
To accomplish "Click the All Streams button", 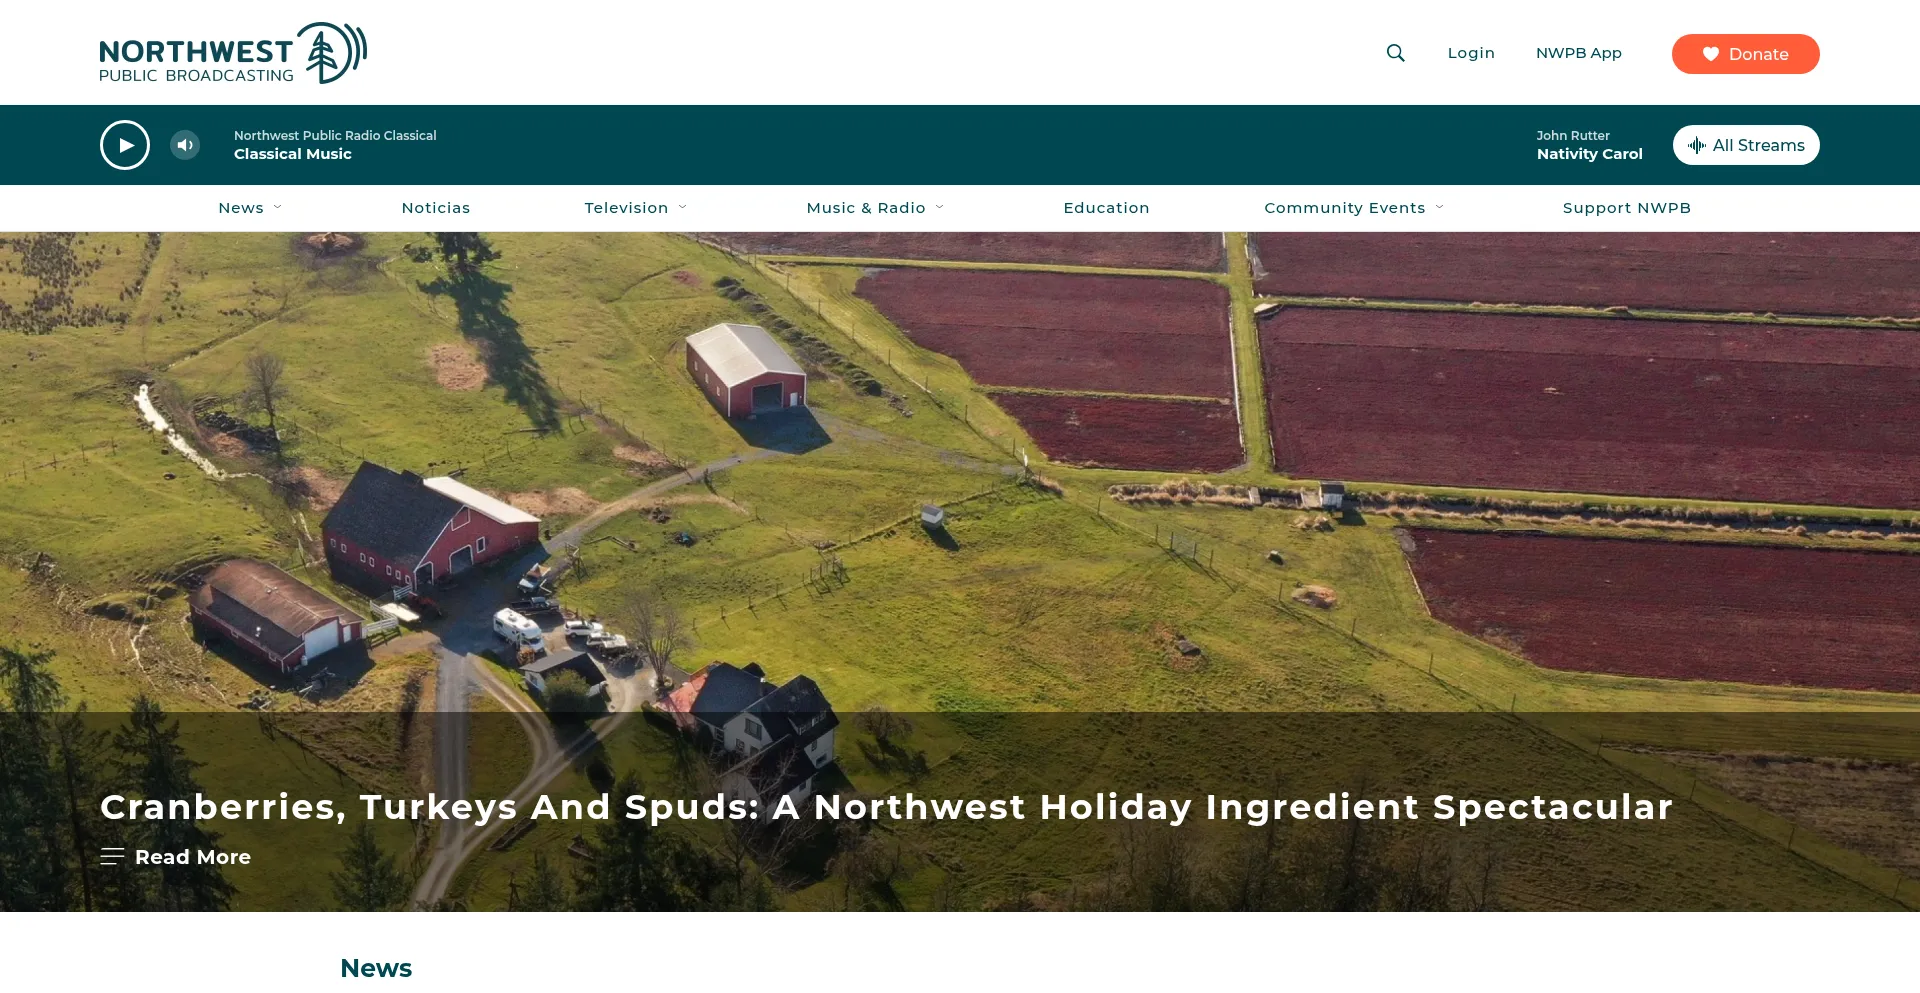I will tap(1746, 145).
